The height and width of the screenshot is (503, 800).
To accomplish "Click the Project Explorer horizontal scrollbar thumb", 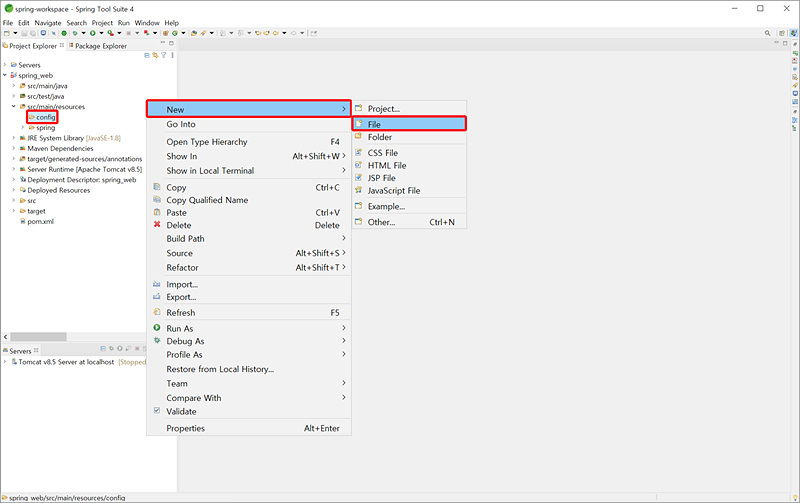I will 38,337.
